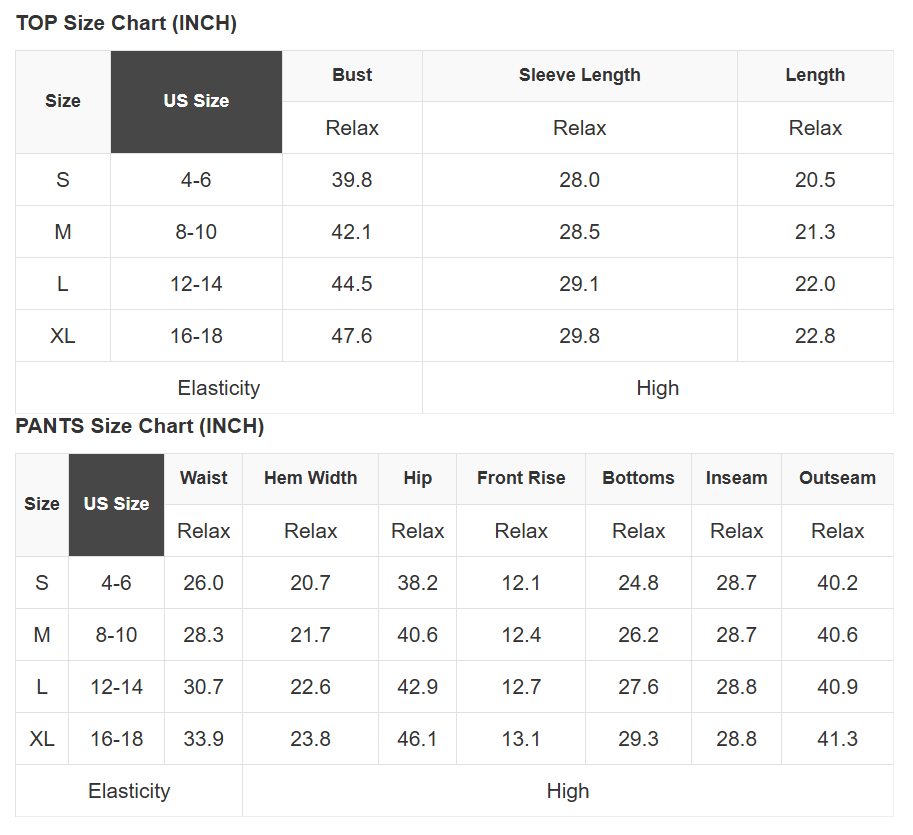Image resolution: width=913 pixels, height=835 pixels.
Task: Select the Elasticity label in PANTS chart
Action: (129, 791)
